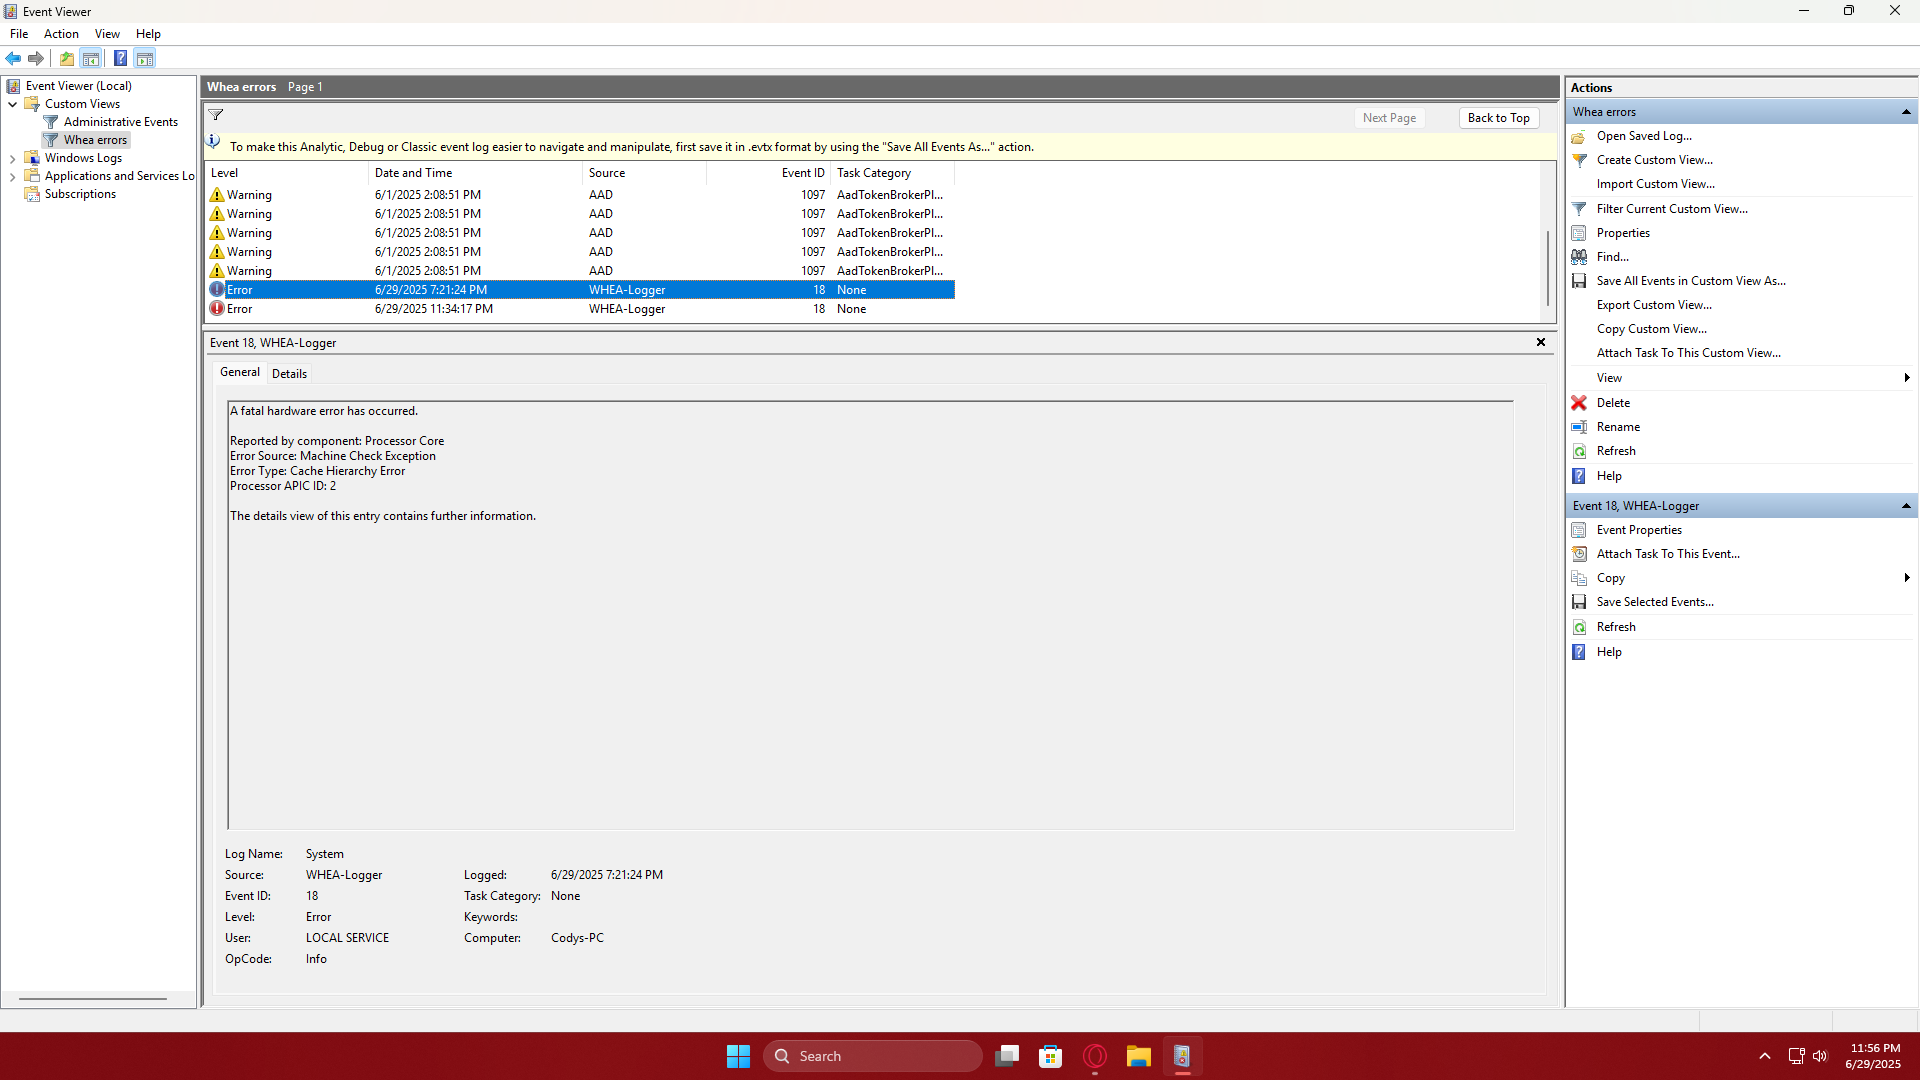Collapse the Whea errors actions section
Image resolution: width=1920 pixels, height=1080 pixels.
pyautogui.click(x=1906, y=112)
